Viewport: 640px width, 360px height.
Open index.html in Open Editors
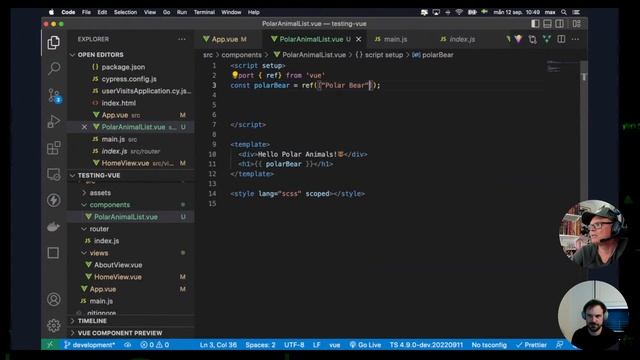point(118,103)
